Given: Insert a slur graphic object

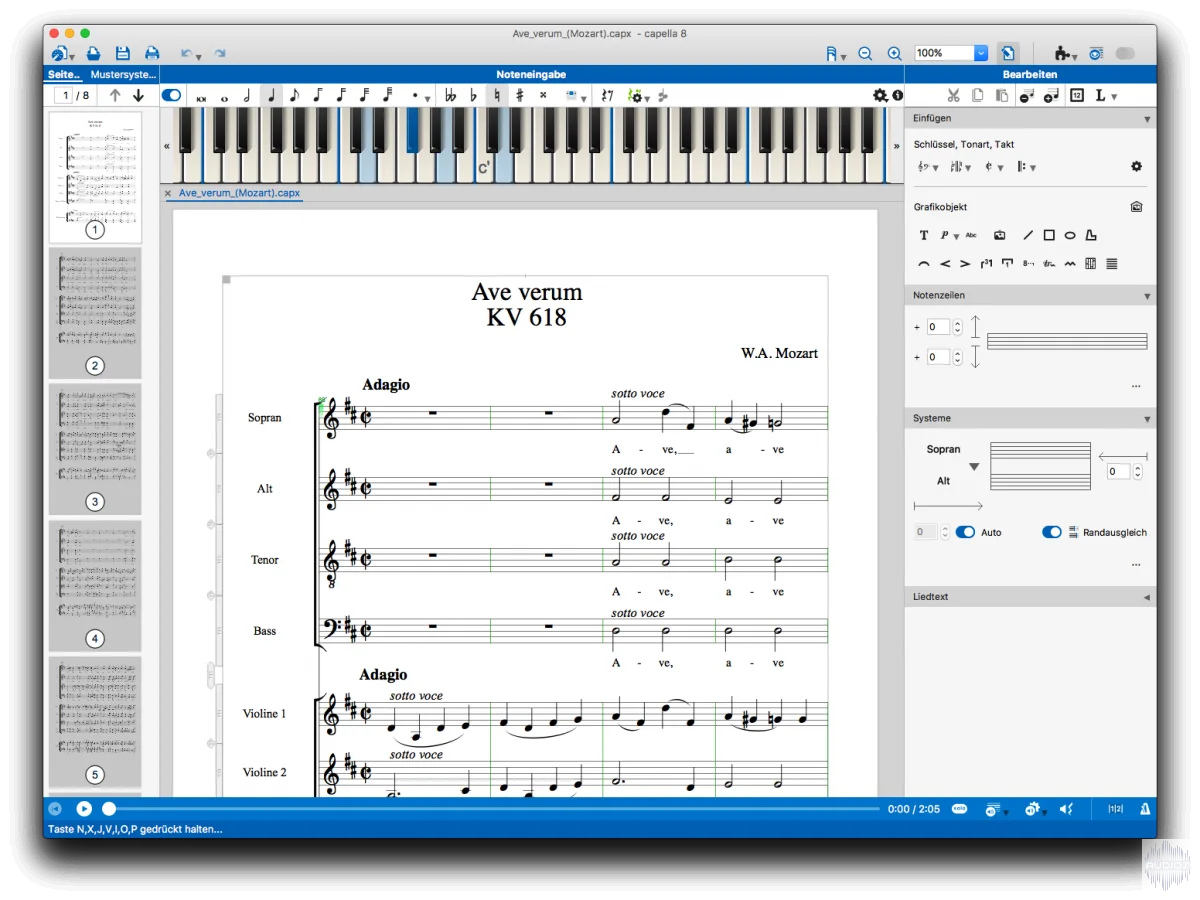Looking at the screenshot, I should 924,264.
